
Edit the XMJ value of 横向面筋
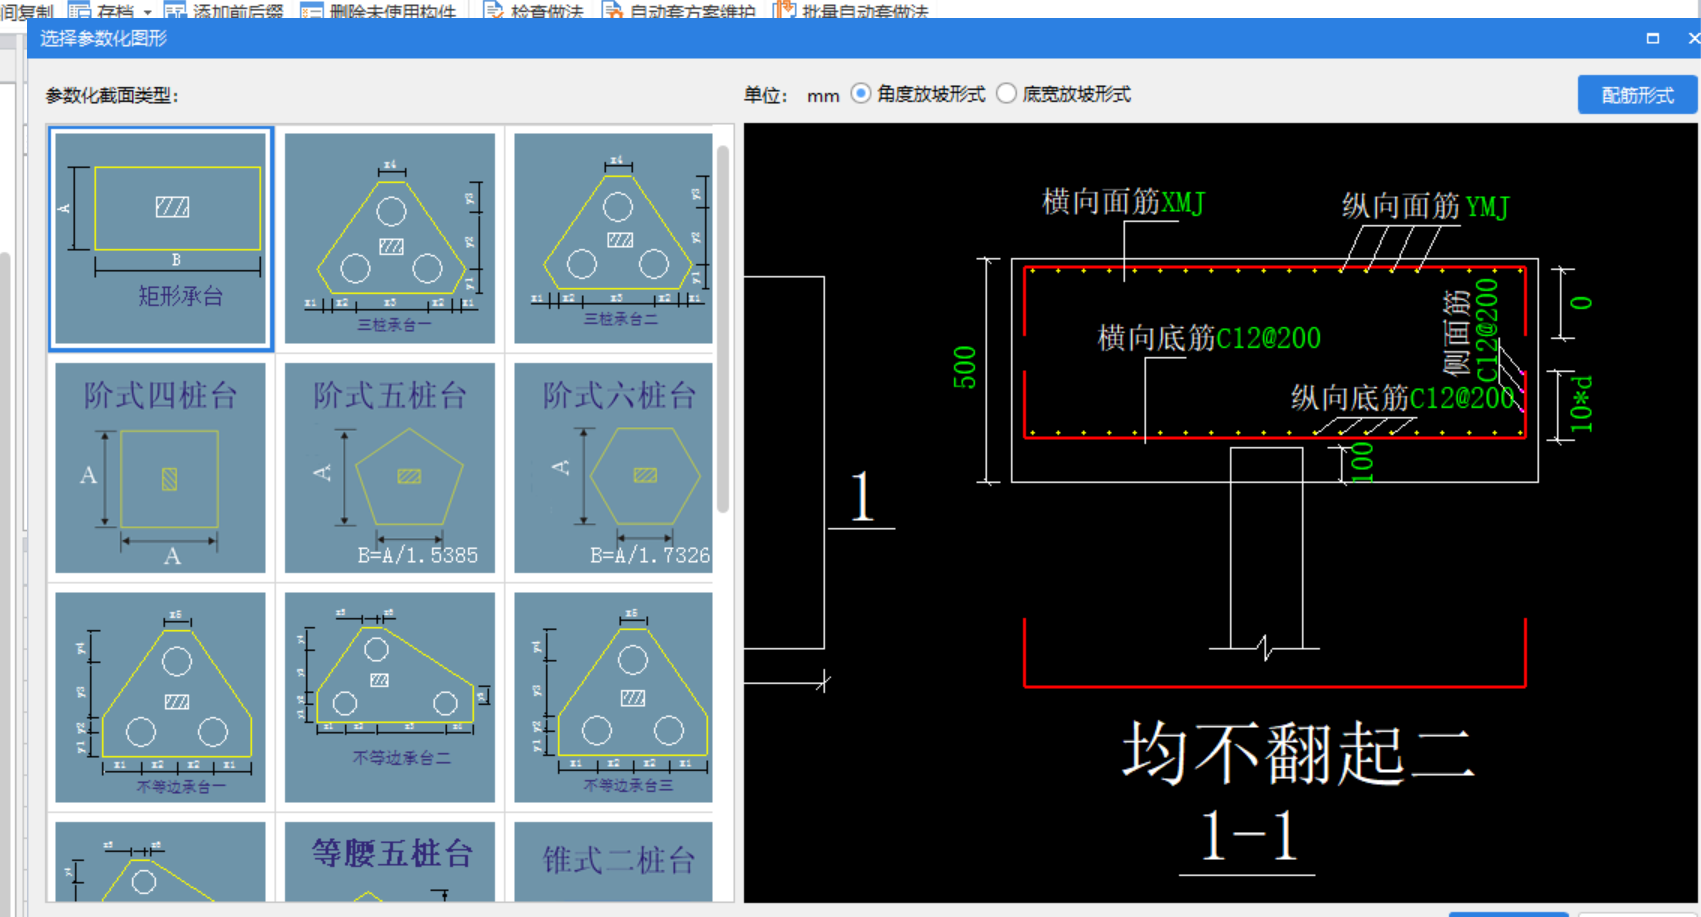1183,203
